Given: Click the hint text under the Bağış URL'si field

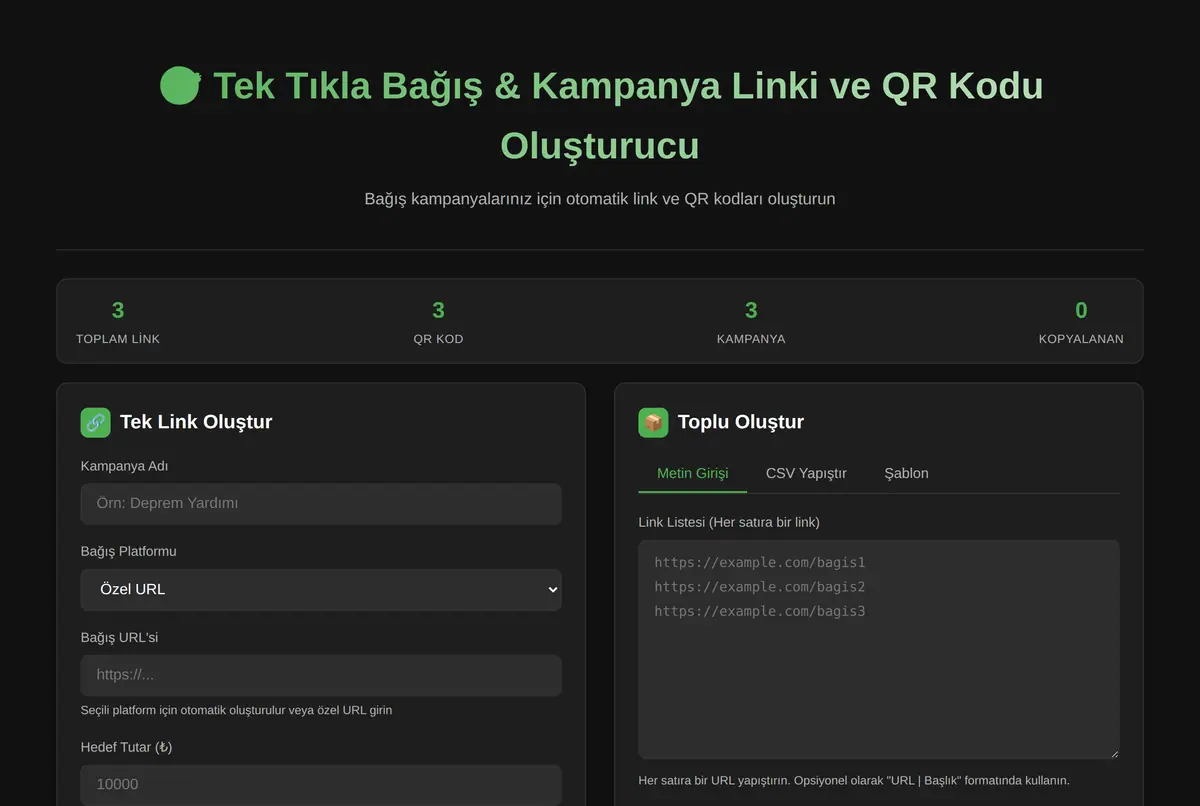Looking at the screenshot, I should click(236, 710).
